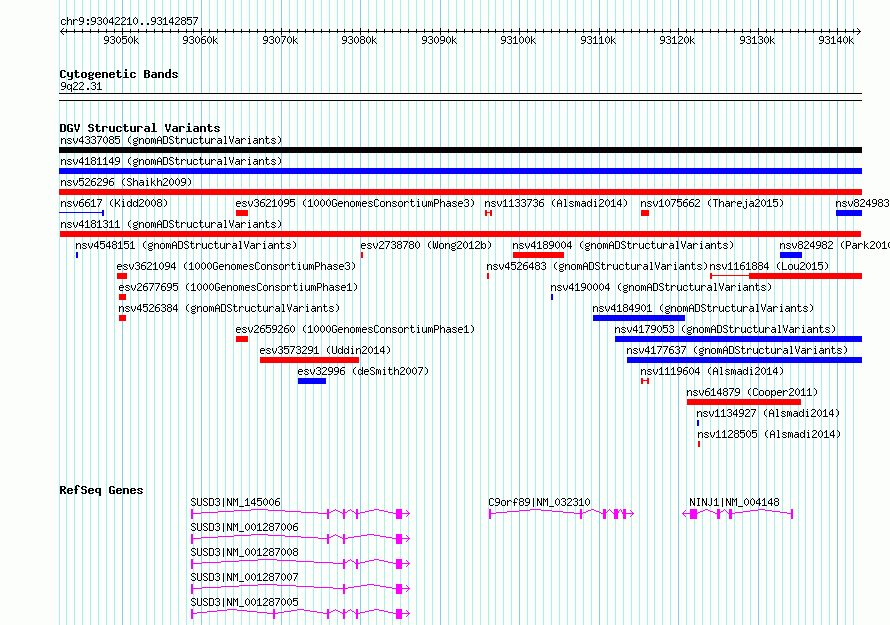Image resolution: width=890 pixels, height=625 pixels.
Task: Click the NINJ1 gene model glyph
Action: (737, 514)
